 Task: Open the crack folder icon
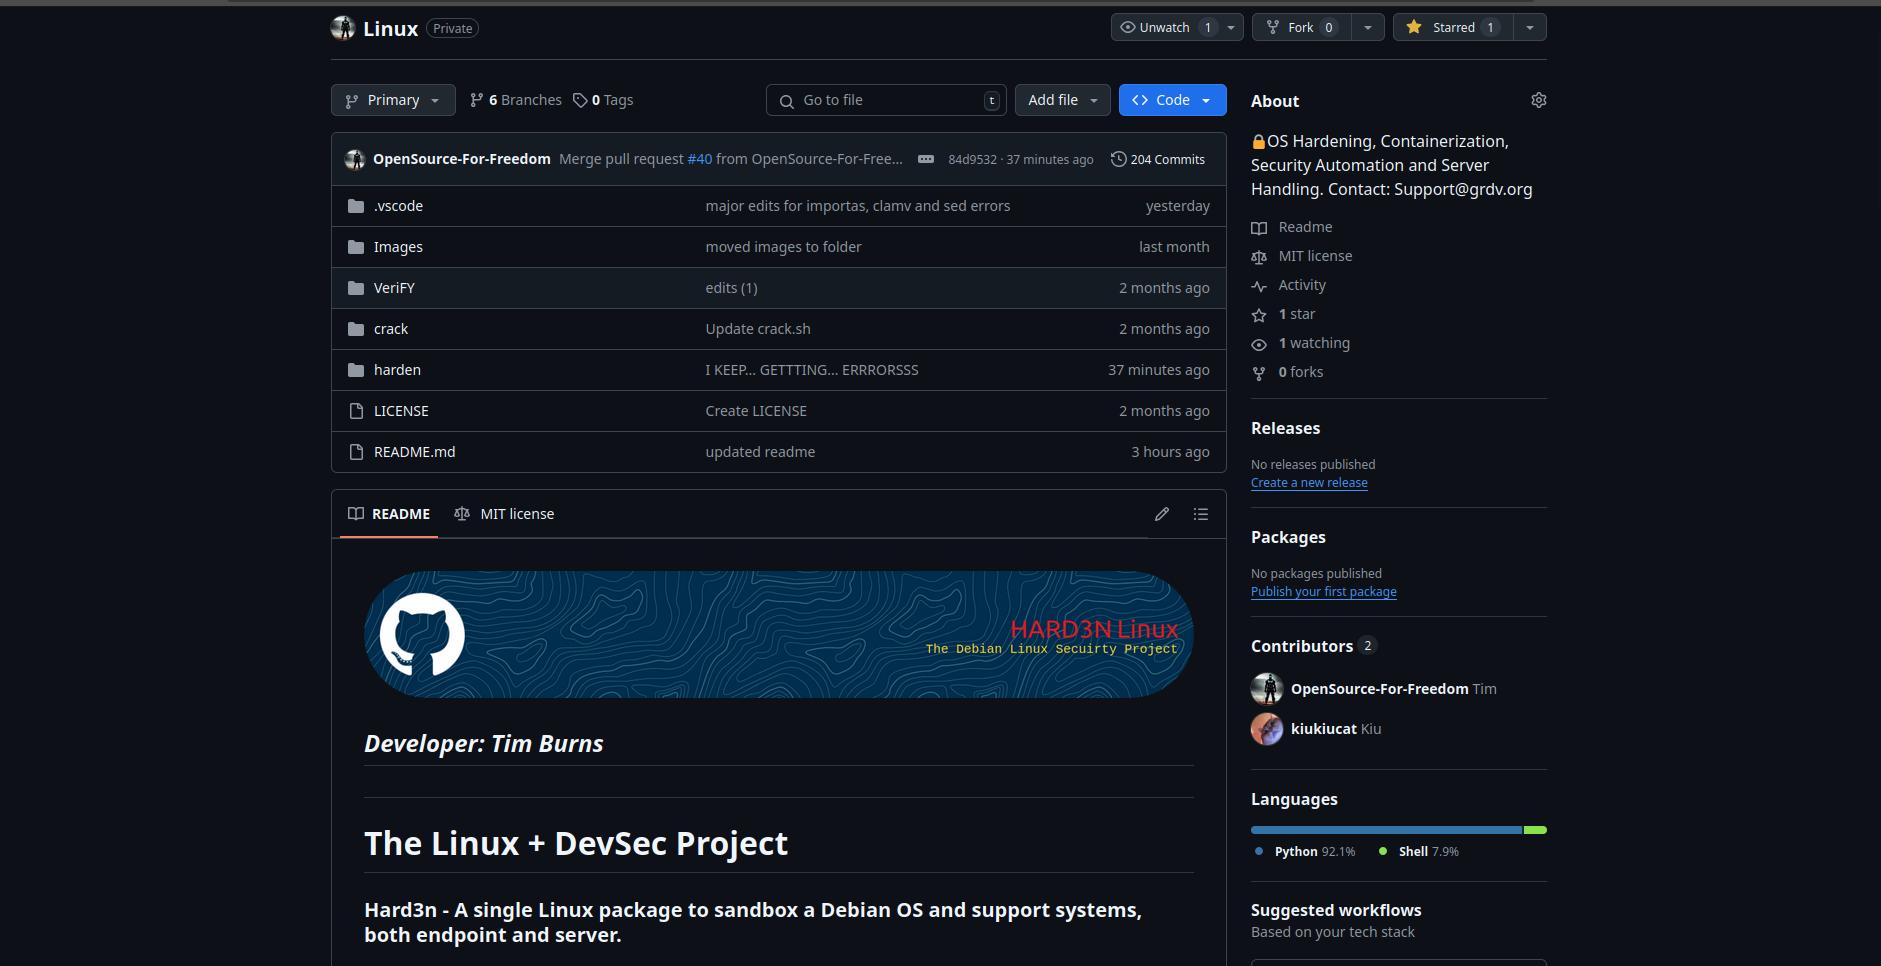(355, 328)
